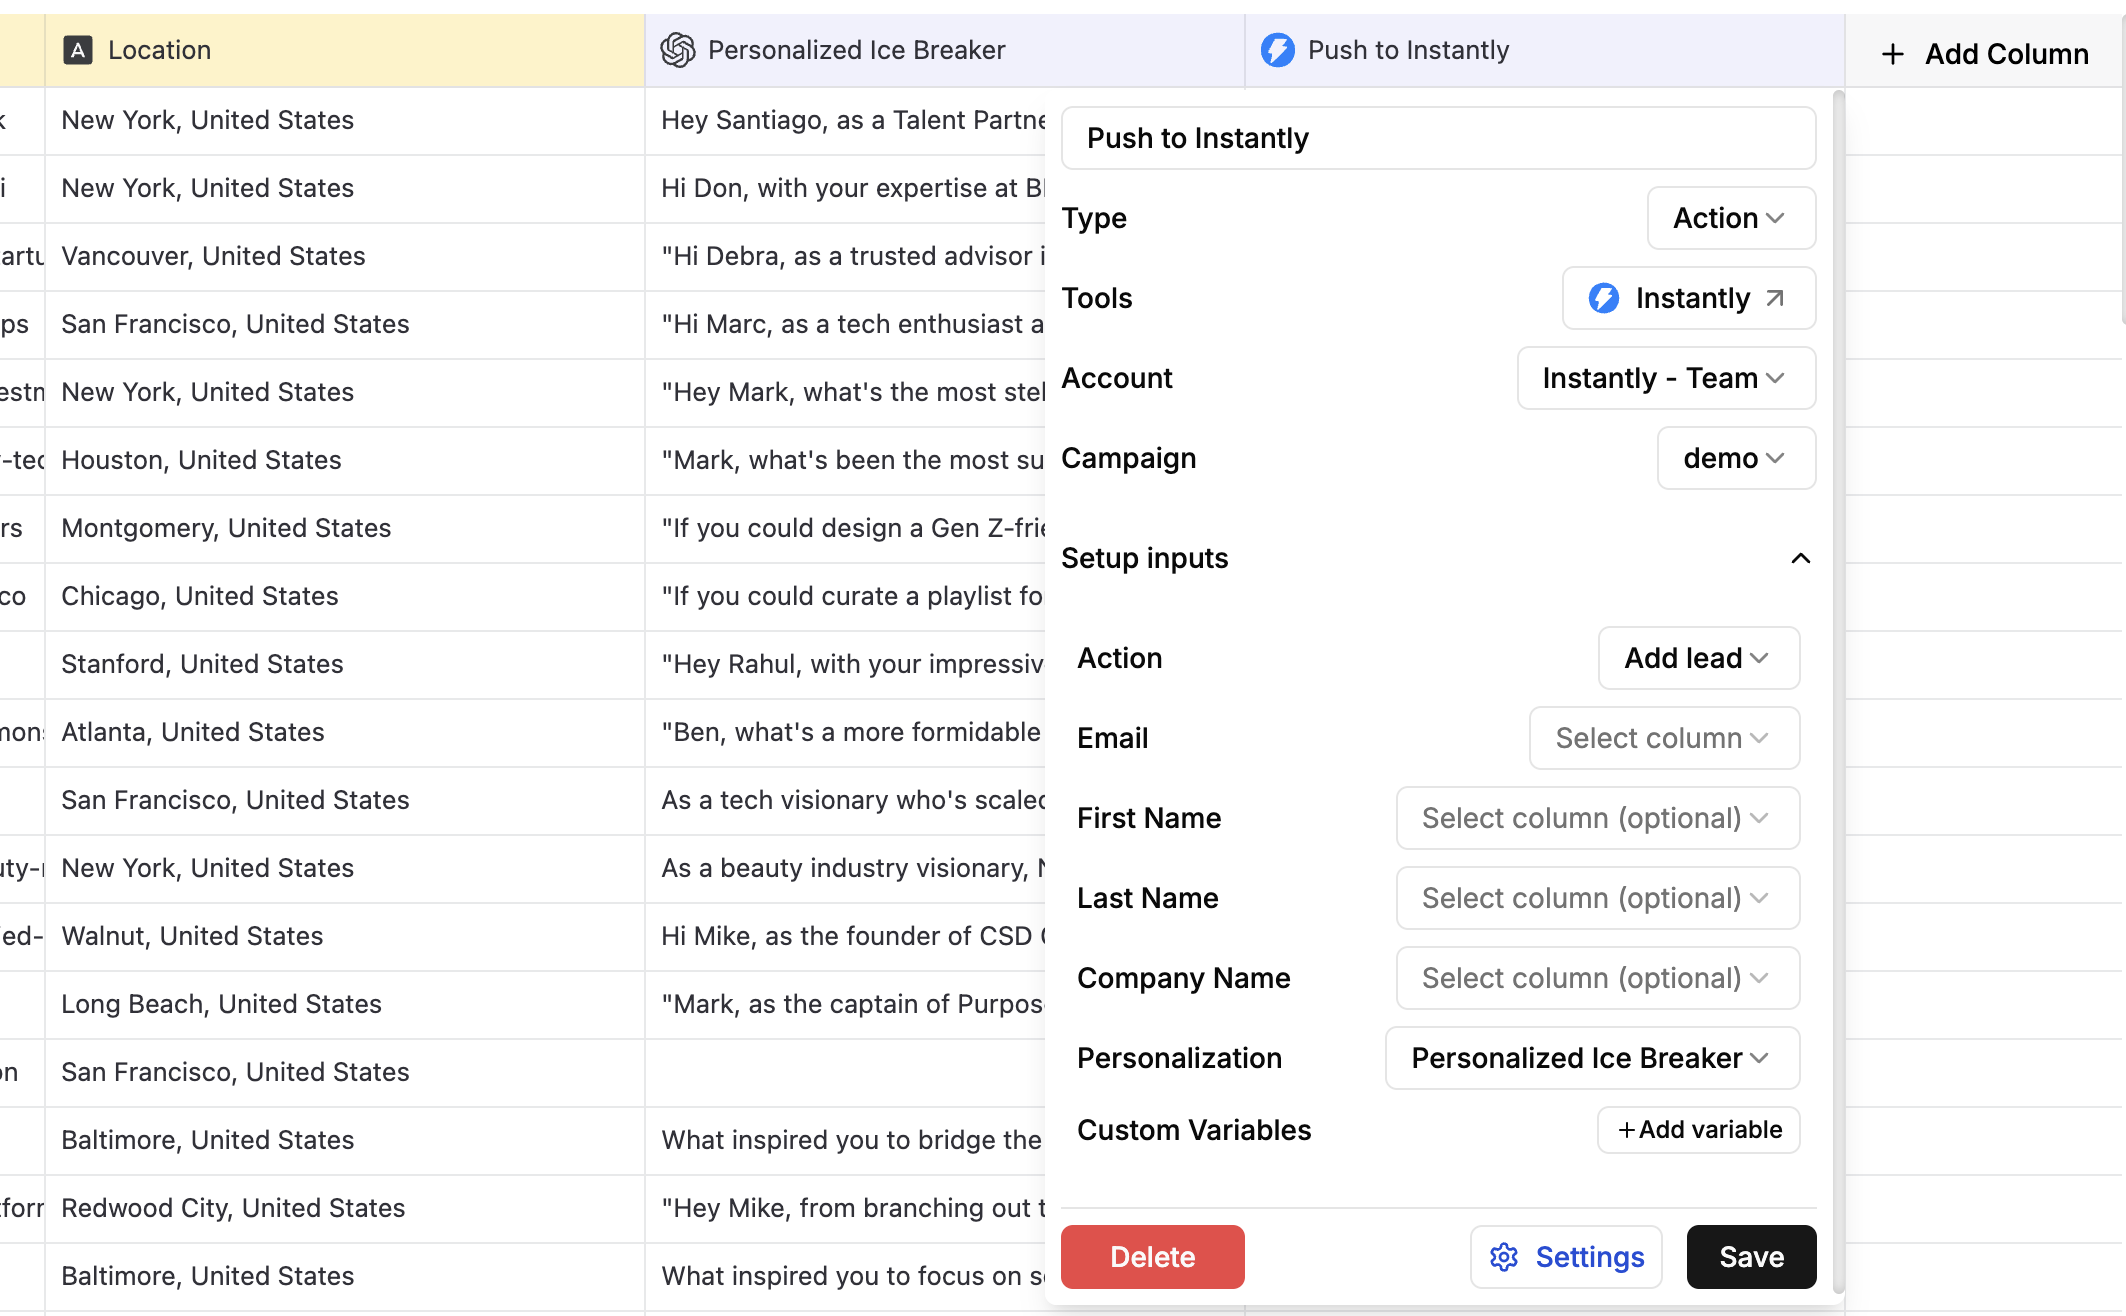Screen dimensions: 2126x1316
Task: Select the Push to Instantly column header
Action: [1545, 50]
